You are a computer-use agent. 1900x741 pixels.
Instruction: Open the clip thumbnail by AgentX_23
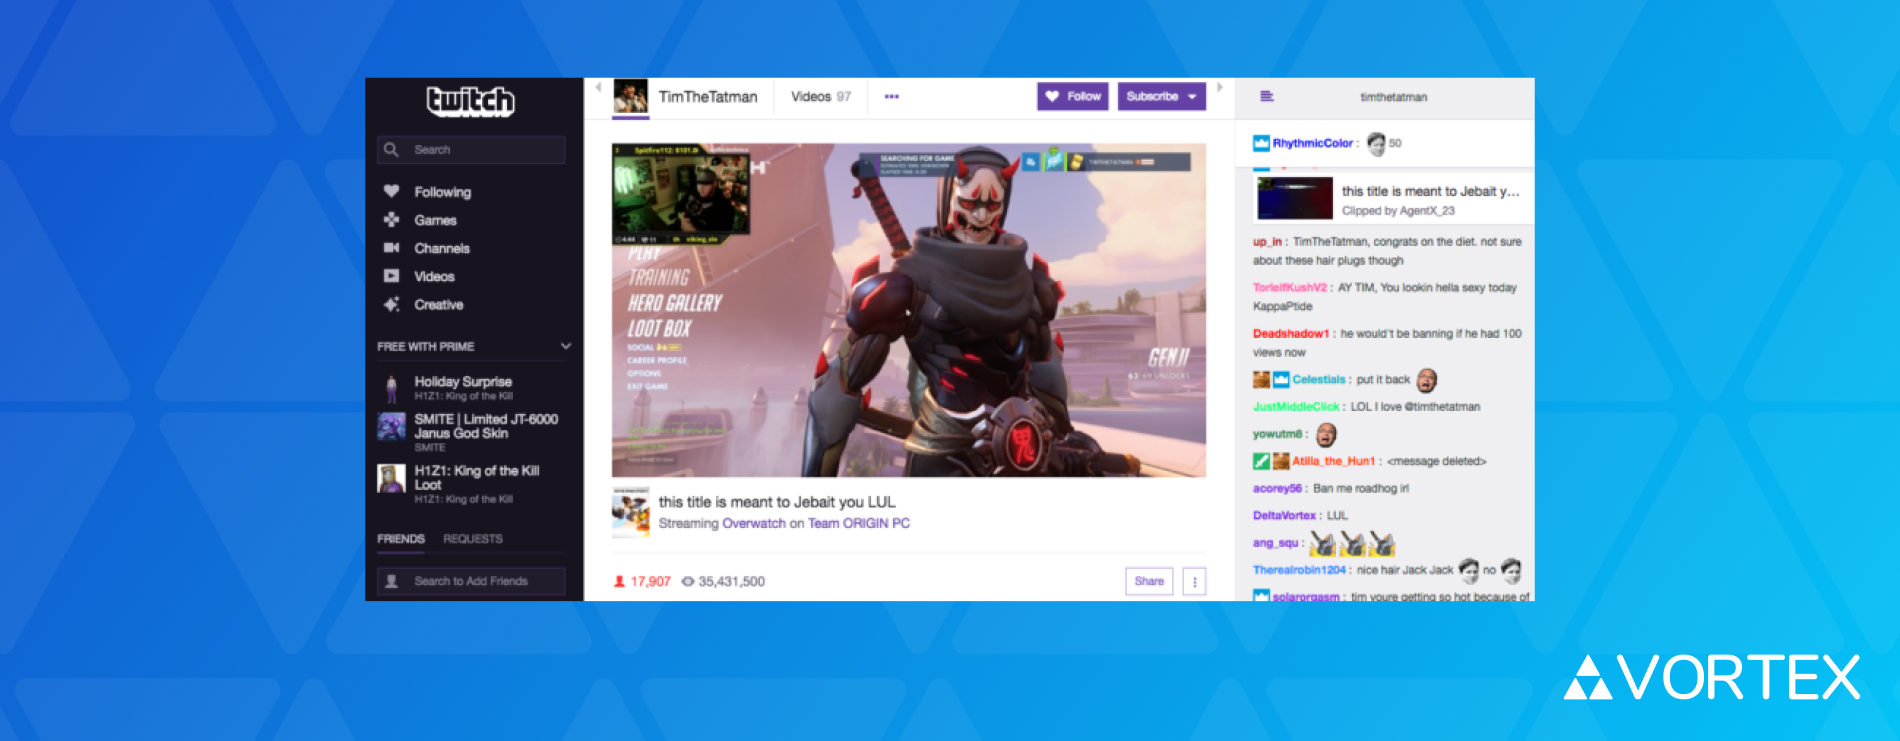point(1295,198)
